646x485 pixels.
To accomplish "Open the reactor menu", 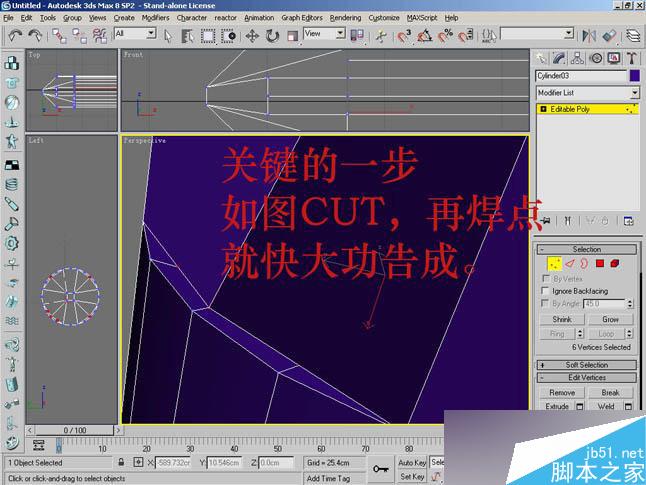I will [x=225, y=18].
